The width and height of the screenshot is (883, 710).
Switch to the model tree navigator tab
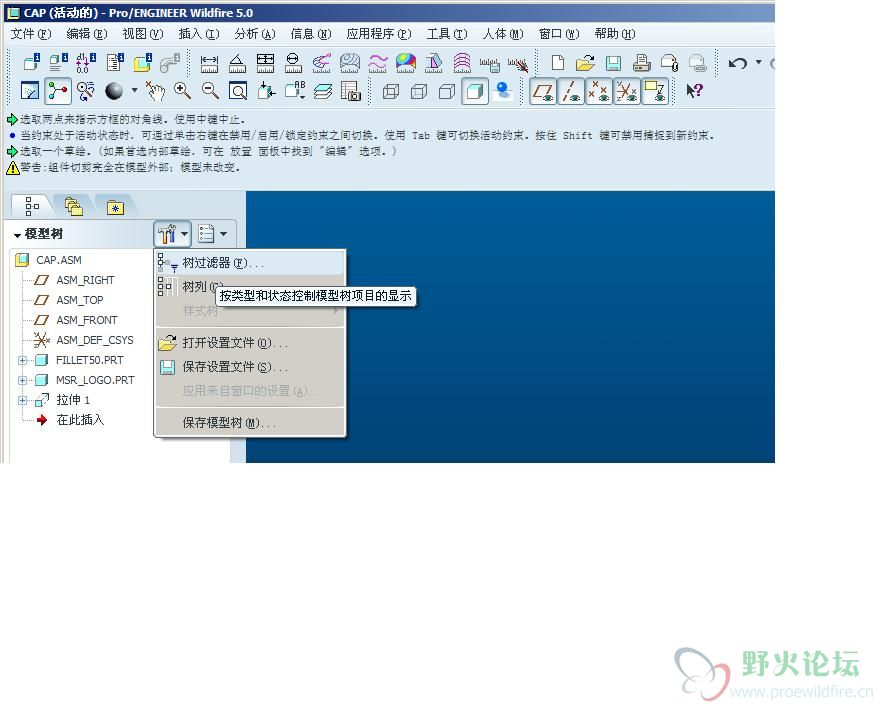(32, 206)
